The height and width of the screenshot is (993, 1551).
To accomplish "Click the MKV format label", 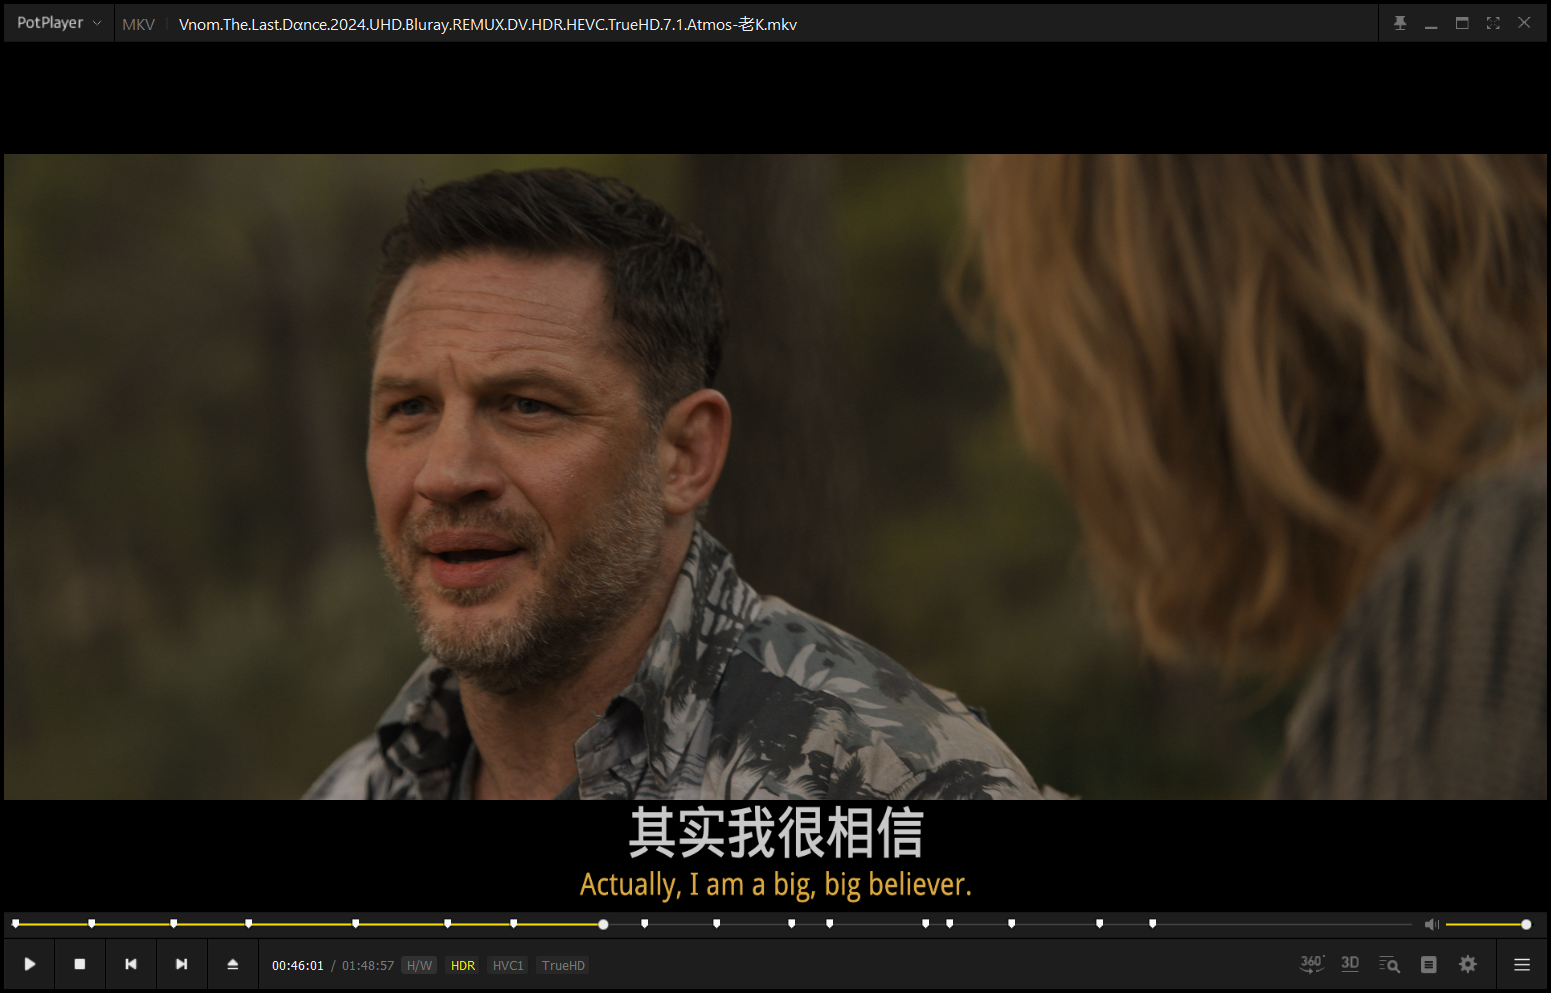I will coord(138,24).
